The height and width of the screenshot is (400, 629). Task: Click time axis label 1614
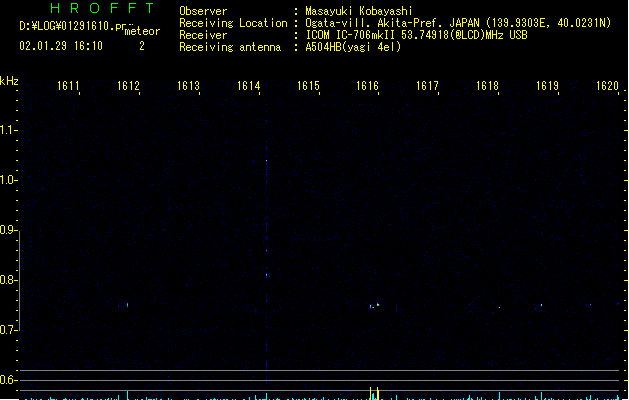click(x=248, y=86)
